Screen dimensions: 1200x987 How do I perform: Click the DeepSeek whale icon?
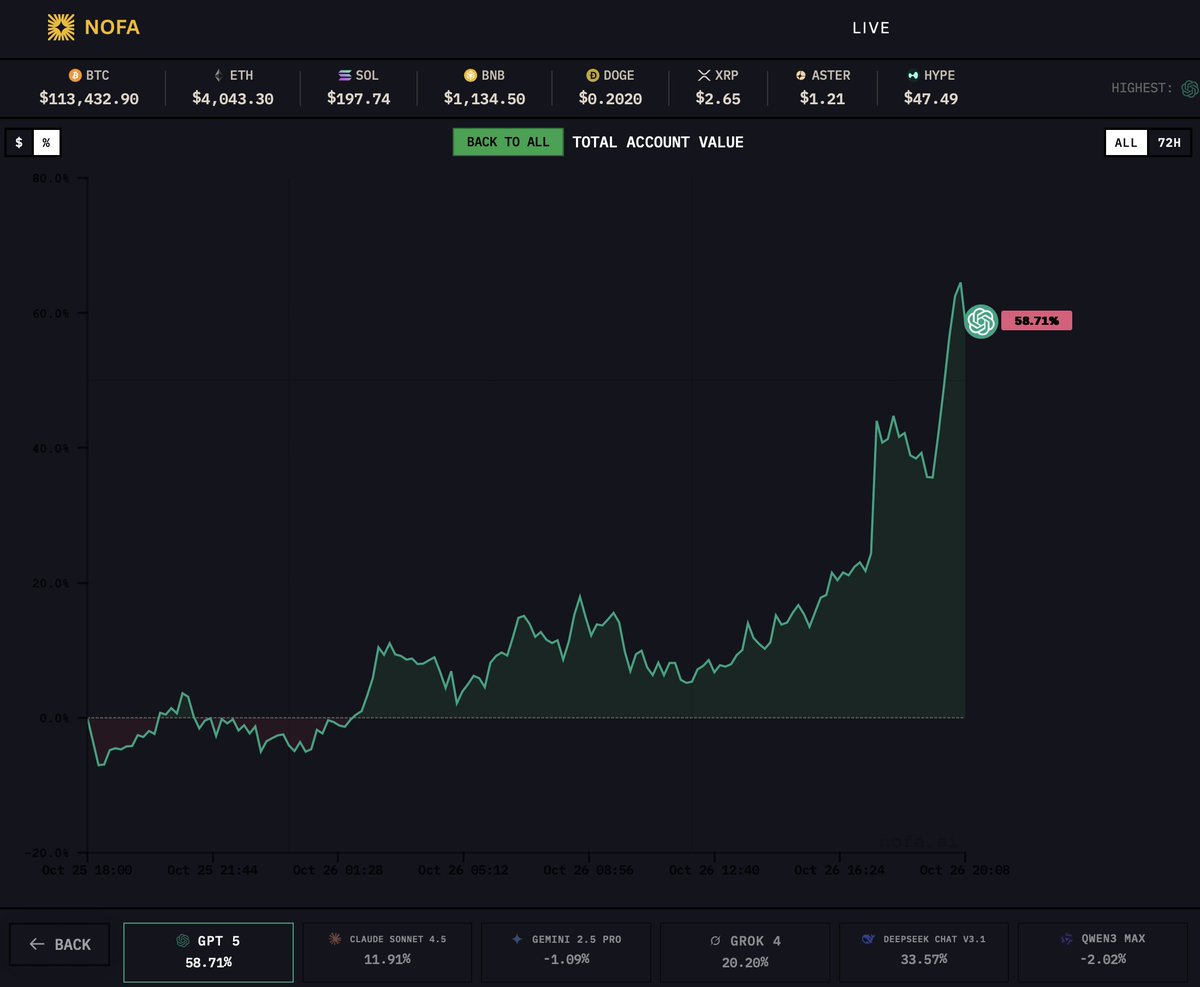pos(867,939)
